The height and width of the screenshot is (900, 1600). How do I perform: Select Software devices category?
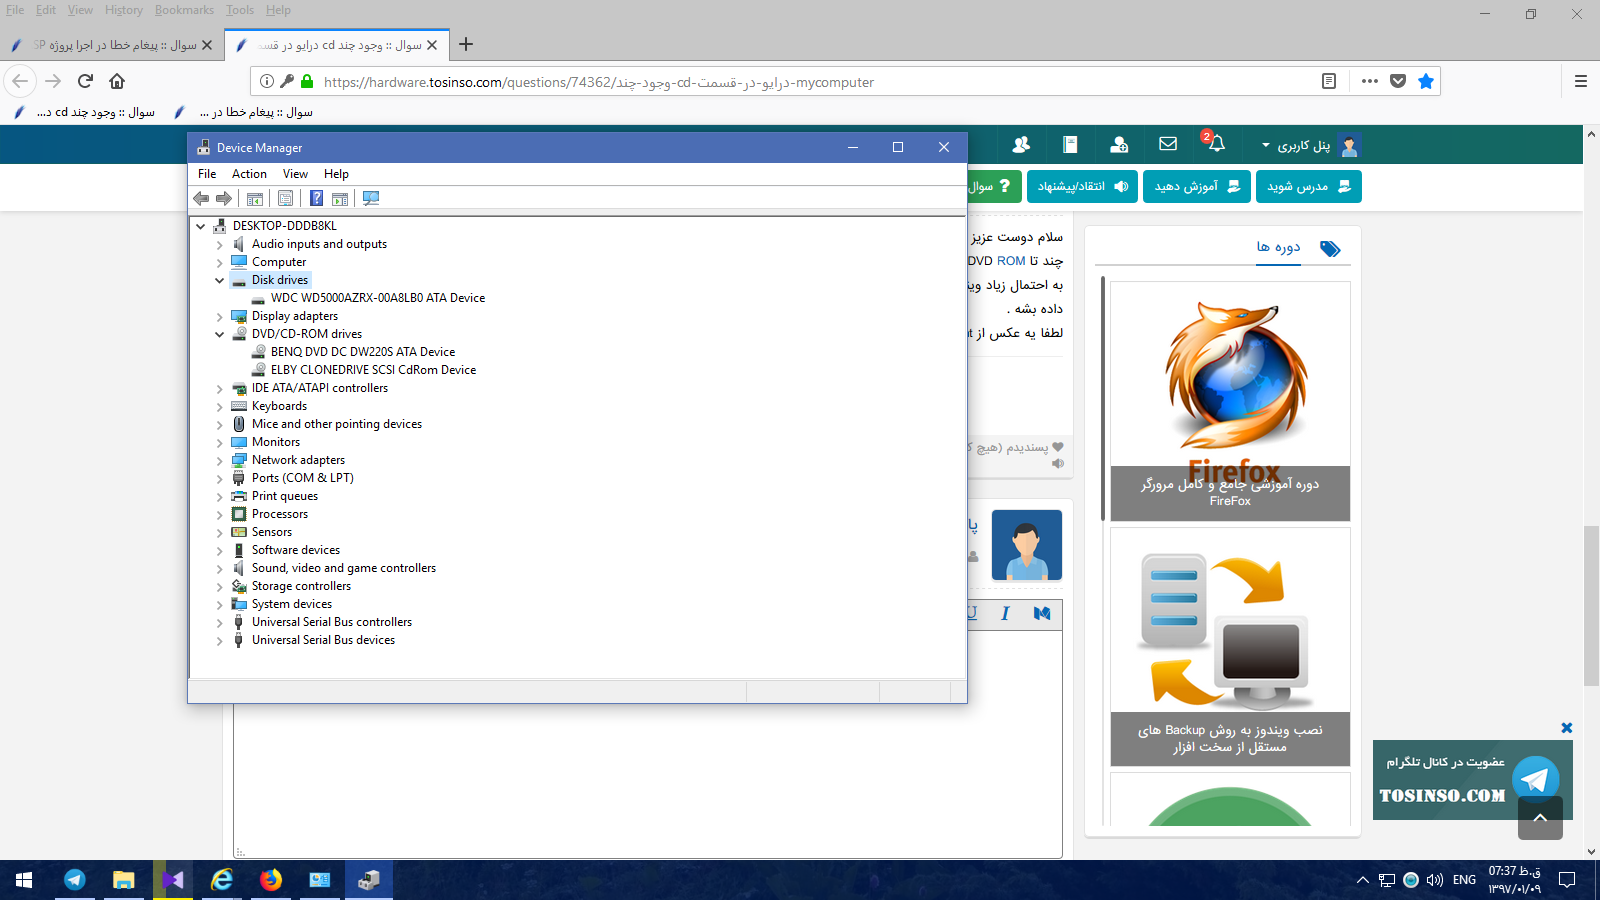tap(295, 550)
